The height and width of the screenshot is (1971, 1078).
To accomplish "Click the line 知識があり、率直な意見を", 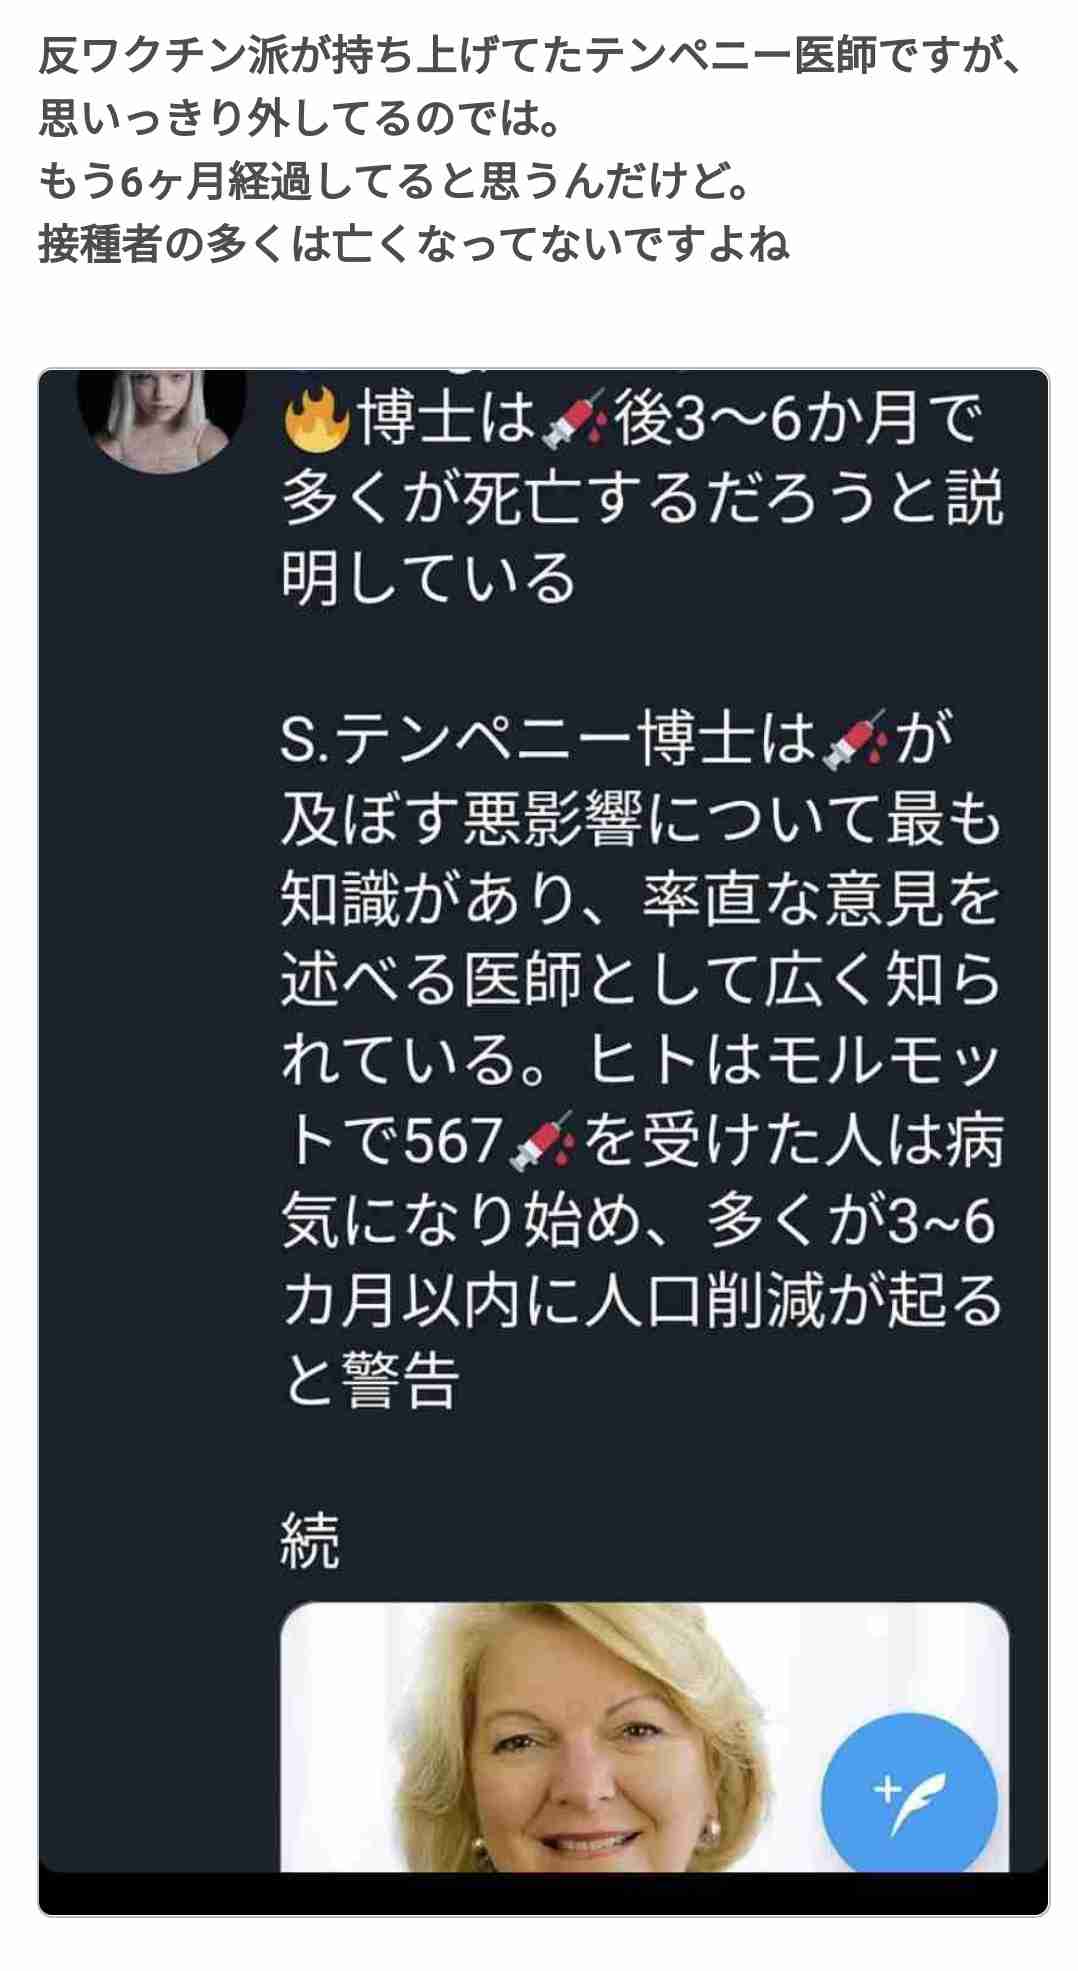I will pyautogui.click(x=642, y=900).
